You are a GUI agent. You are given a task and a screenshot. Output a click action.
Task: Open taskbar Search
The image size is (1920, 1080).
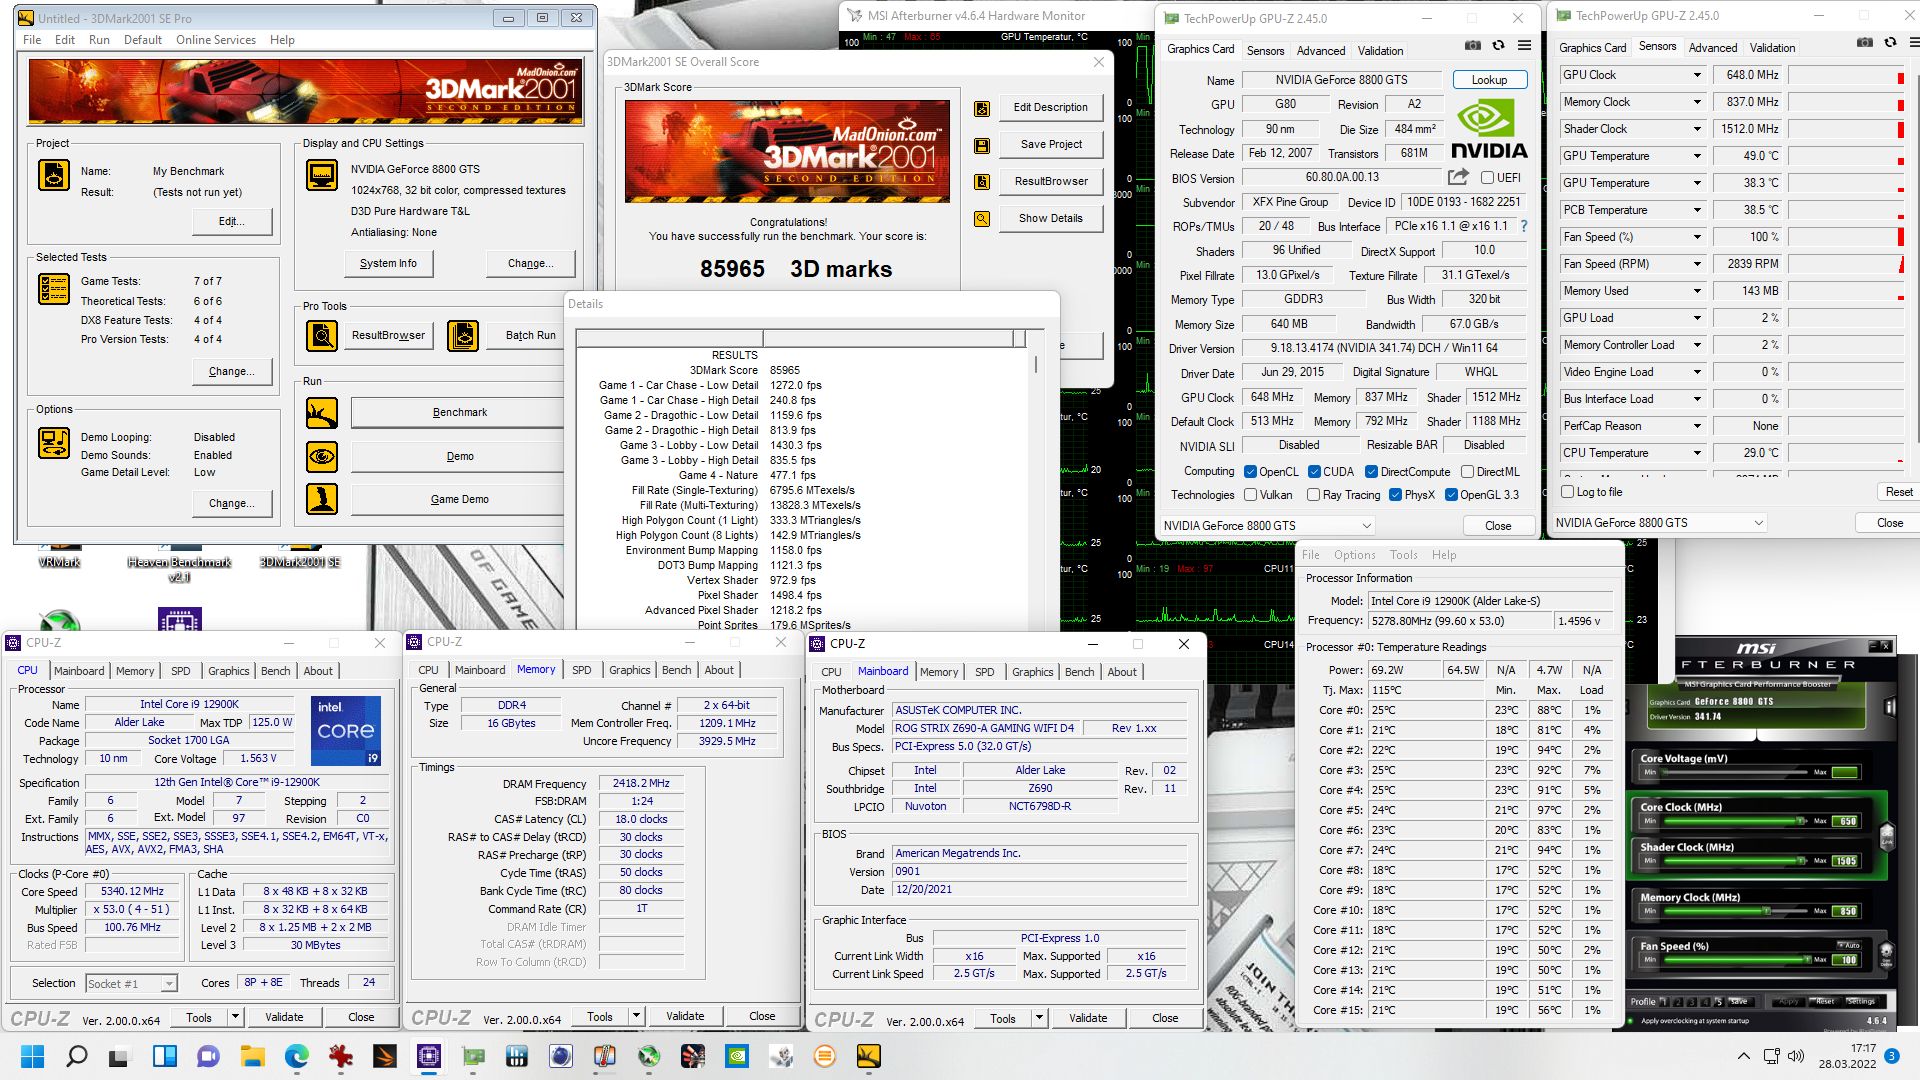click(76, 1056)
